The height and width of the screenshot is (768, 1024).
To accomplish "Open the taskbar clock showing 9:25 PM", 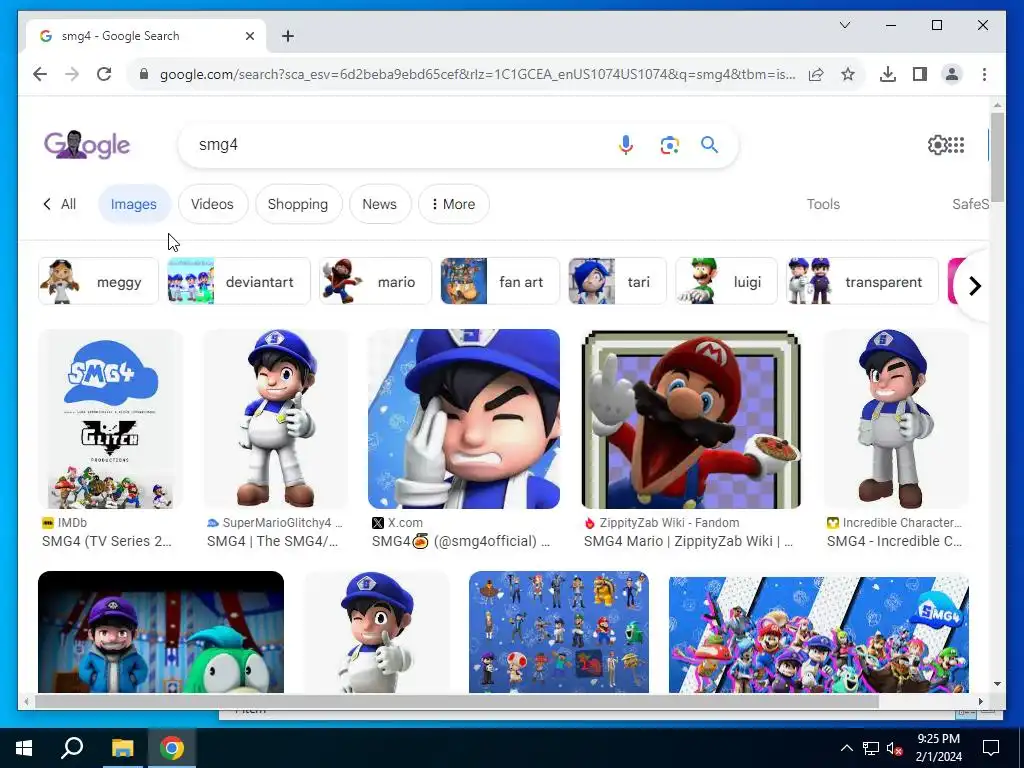I will [x=938, y=748].
